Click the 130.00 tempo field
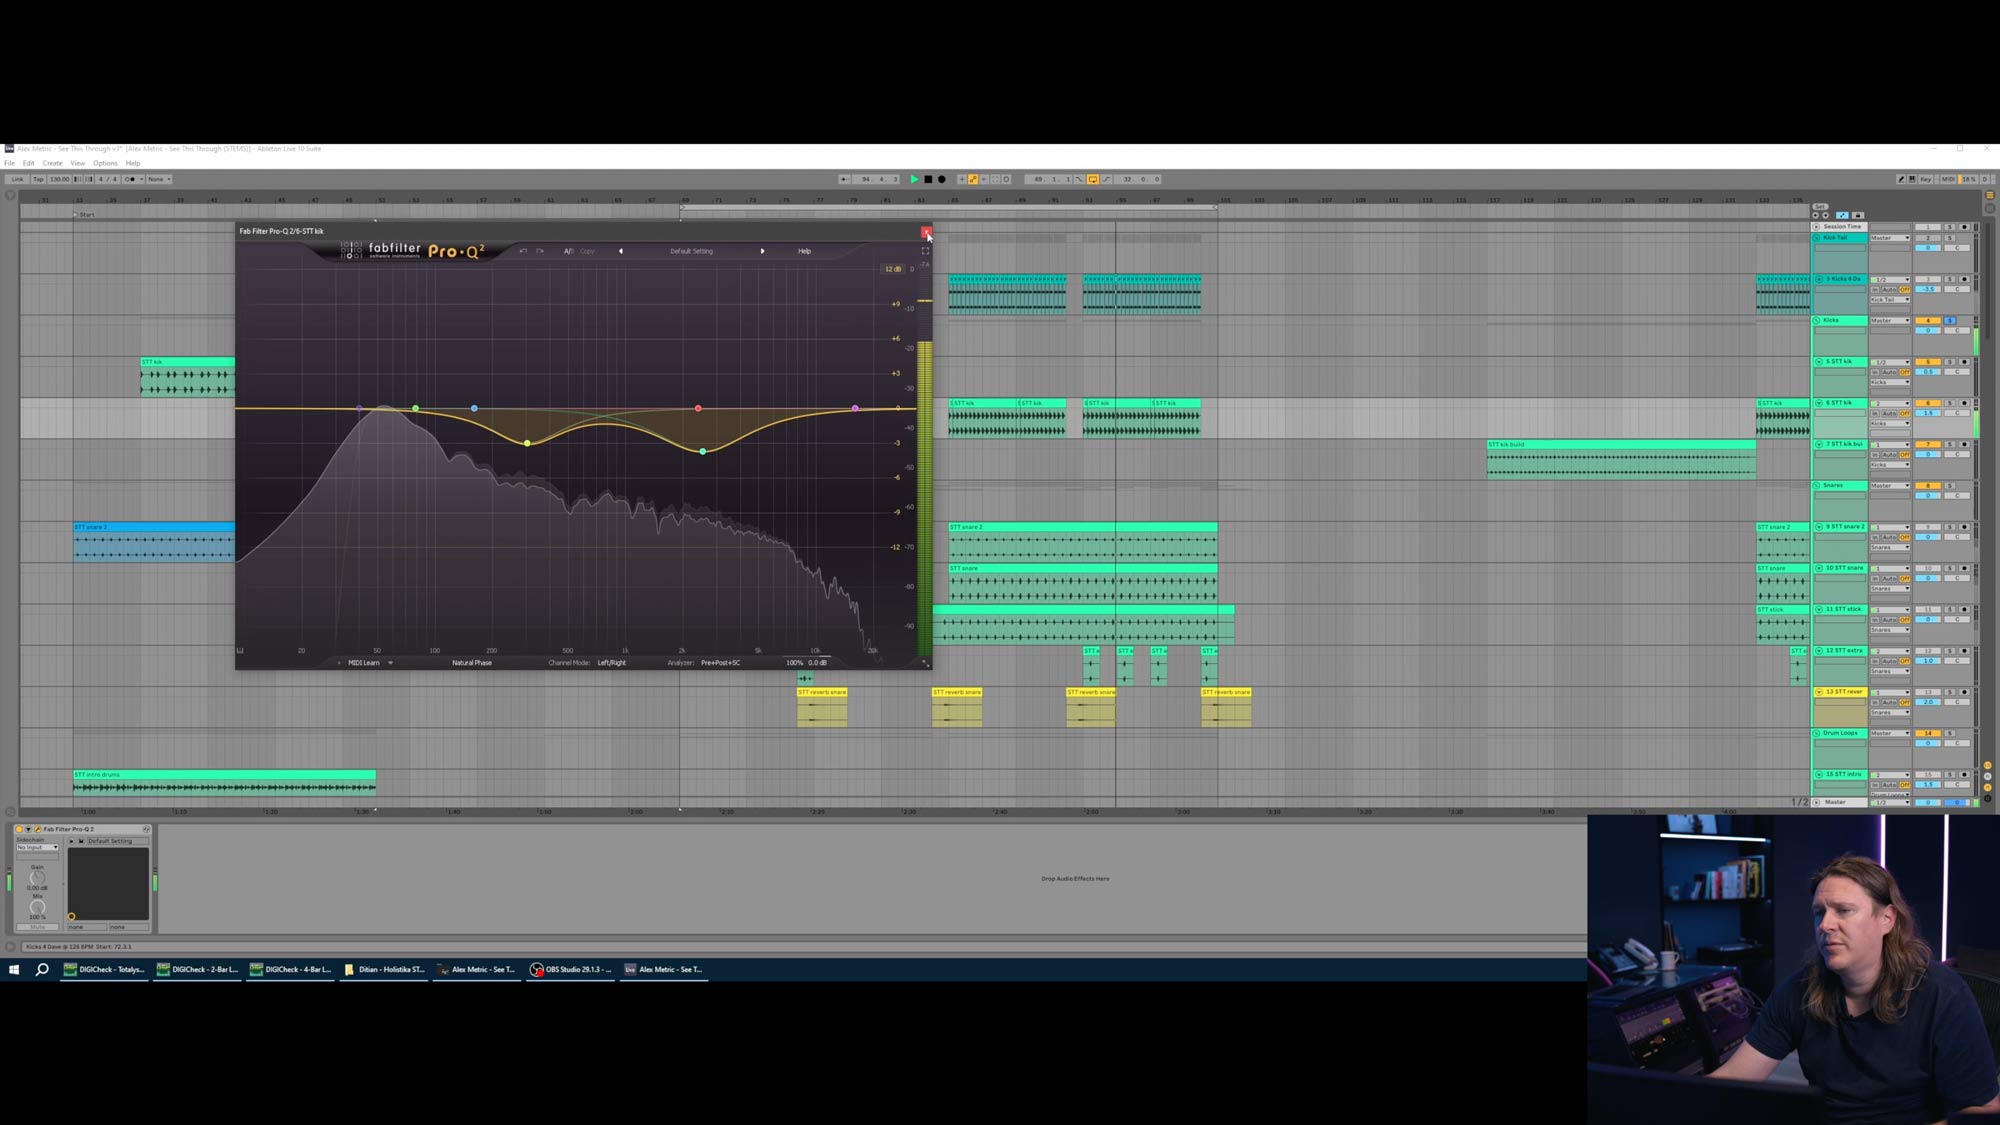This screenshot has width=2000, height=1125. [60, 179]
